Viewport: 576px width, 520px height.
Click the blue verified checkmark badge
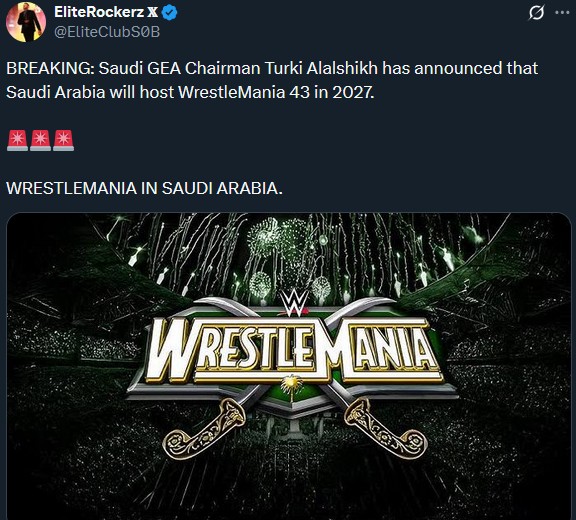point(170,12)
